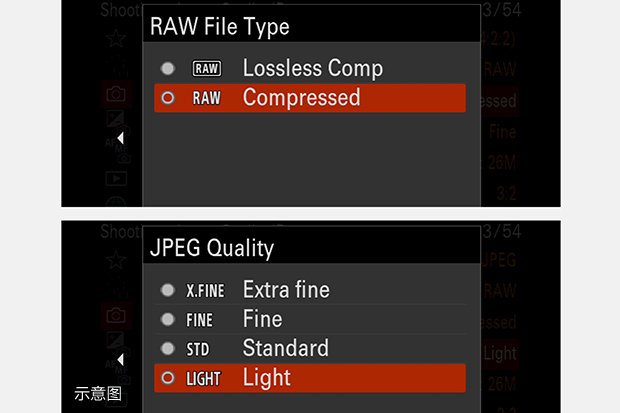The width and height of the screenshot is (620, 413).
Task: Choose the Fine option label
Action: [263, 320]
